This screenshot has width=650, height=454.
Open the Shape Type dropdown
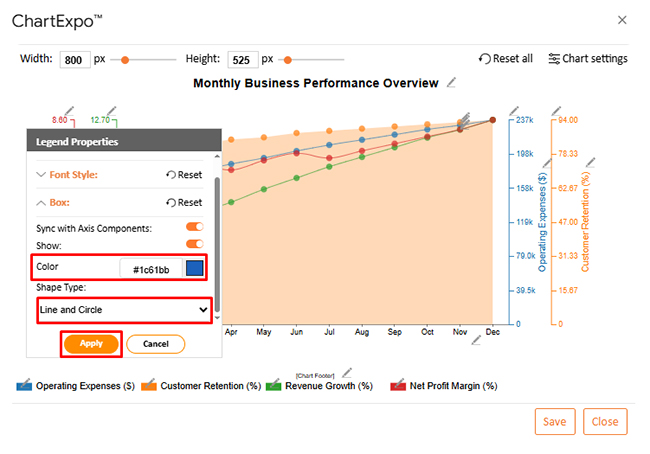pos(124,310)
